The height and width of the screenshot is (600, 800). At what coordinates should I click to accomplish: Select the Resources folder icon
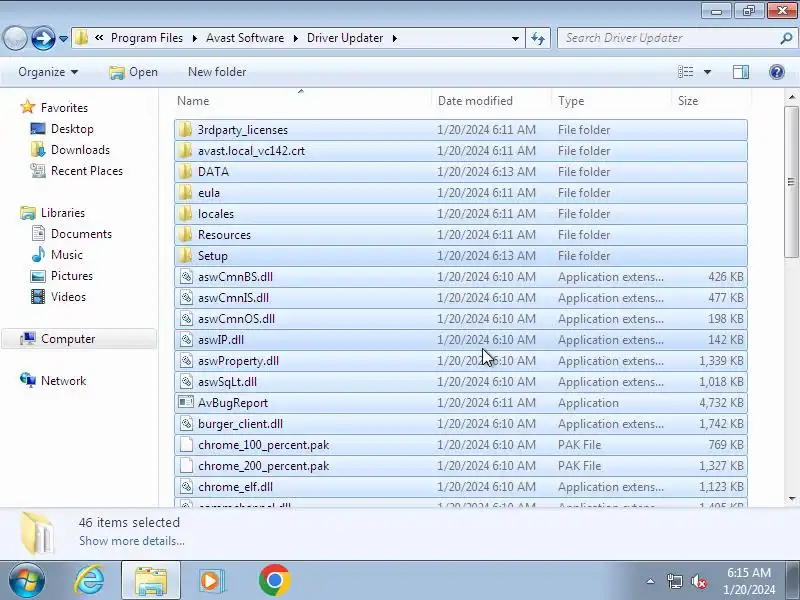tap(185, 235)
